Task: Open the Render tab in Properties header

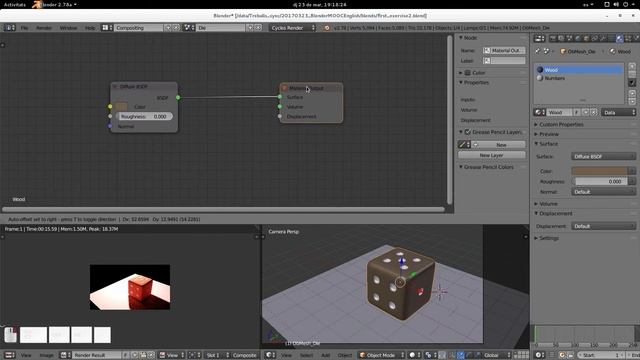Action: pyautogui.click(x=553, y=38)
